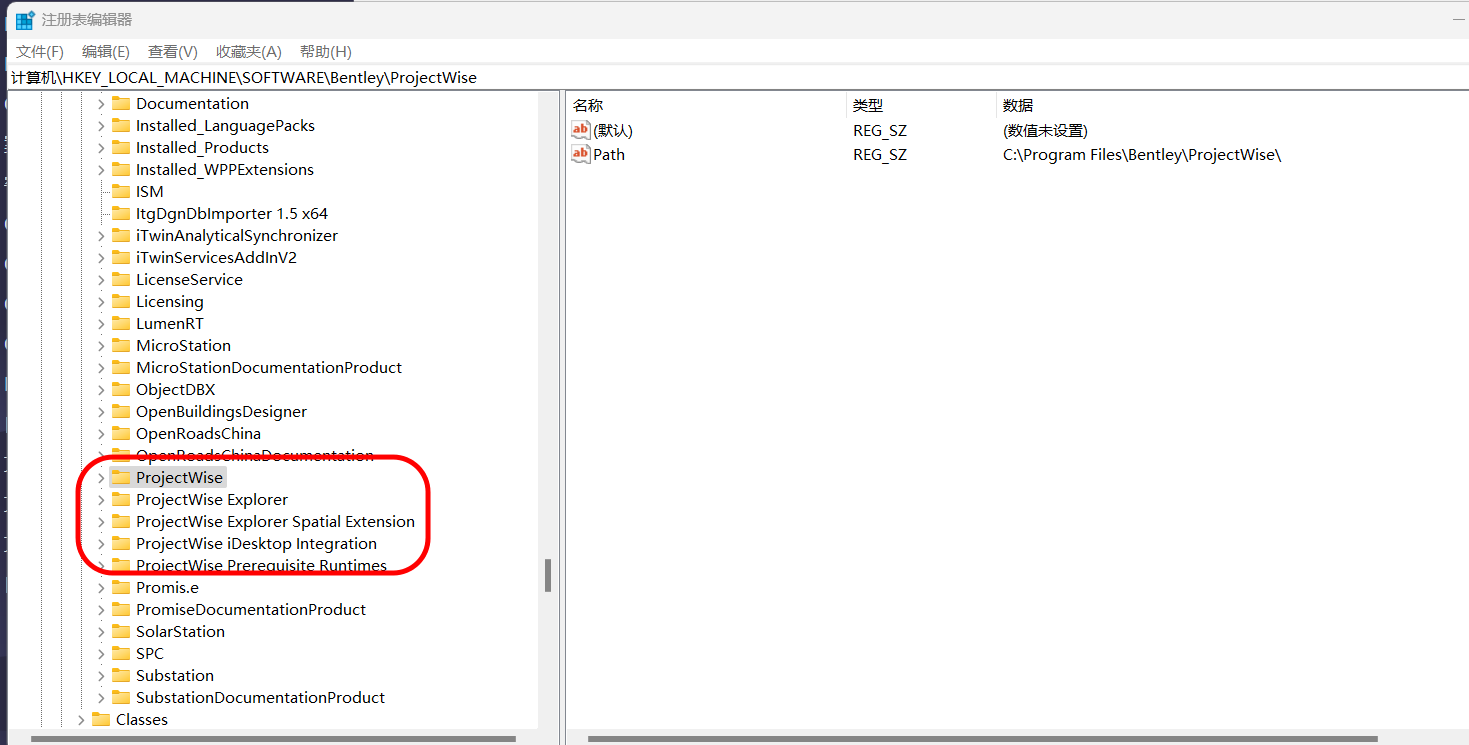The width and height of the screenshot is (1469, 745).
Task: Click the Installed_LanguagePacks folder icon
Action: (121, 125)
